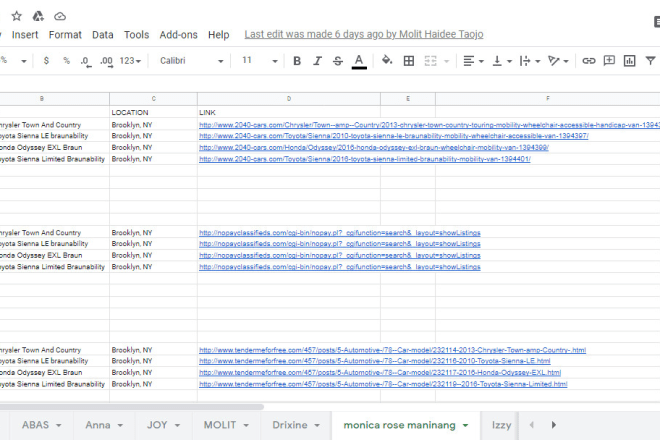Open the cell borders tool
Screen dimensions: 660x440
(408, 61)
